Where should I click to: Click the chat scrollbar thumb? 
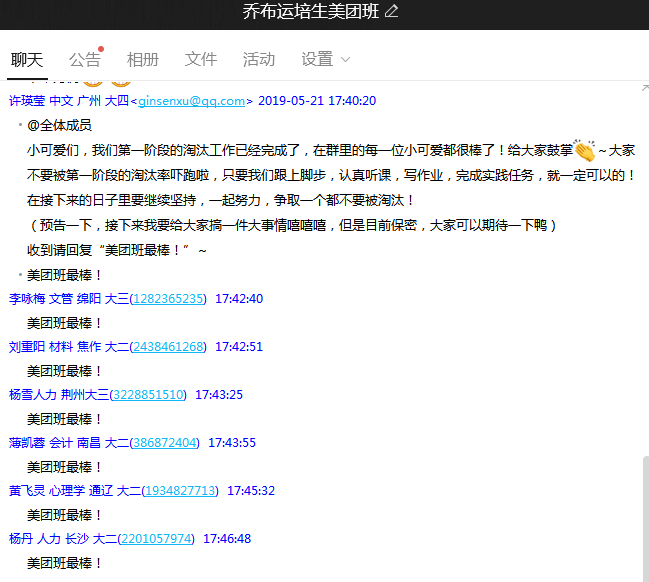pos(646,518)
